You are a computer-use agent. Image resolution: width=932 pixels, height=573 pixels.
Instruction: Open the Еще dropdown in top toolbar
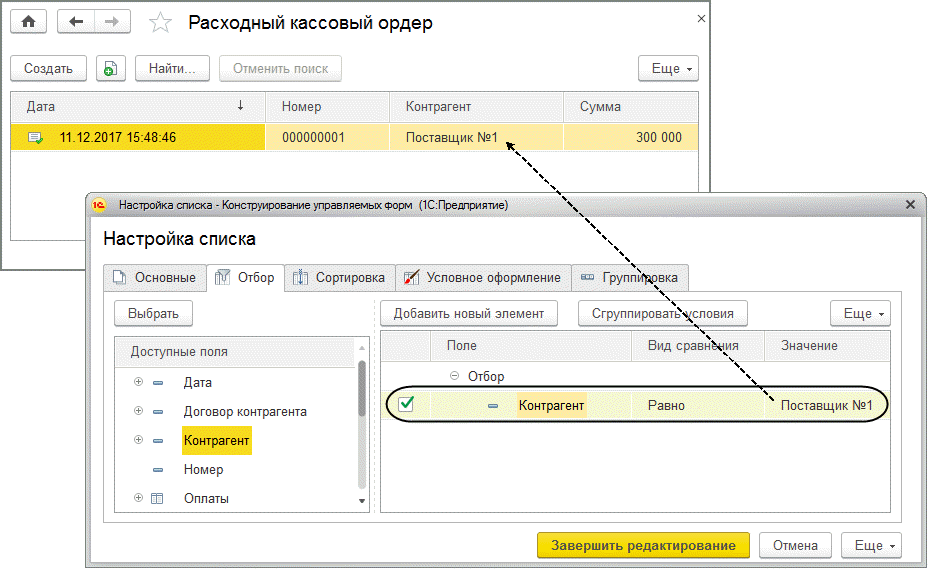pos(668,68)
